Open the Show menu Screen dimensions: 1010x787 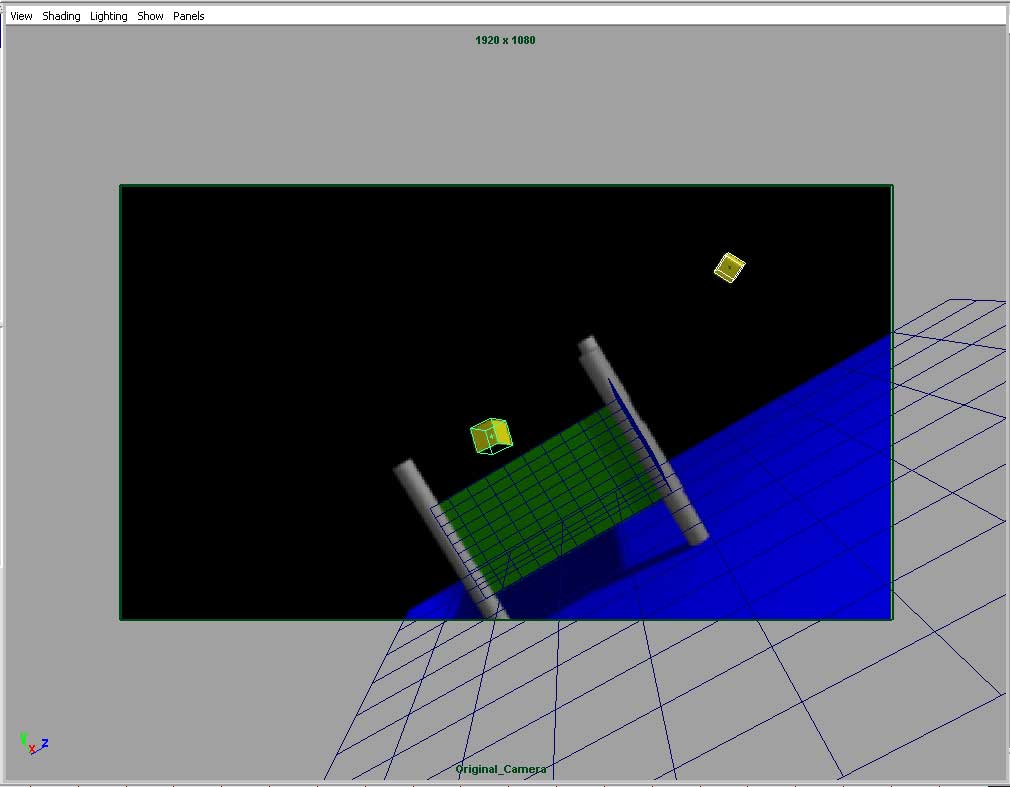pos(150,16)
